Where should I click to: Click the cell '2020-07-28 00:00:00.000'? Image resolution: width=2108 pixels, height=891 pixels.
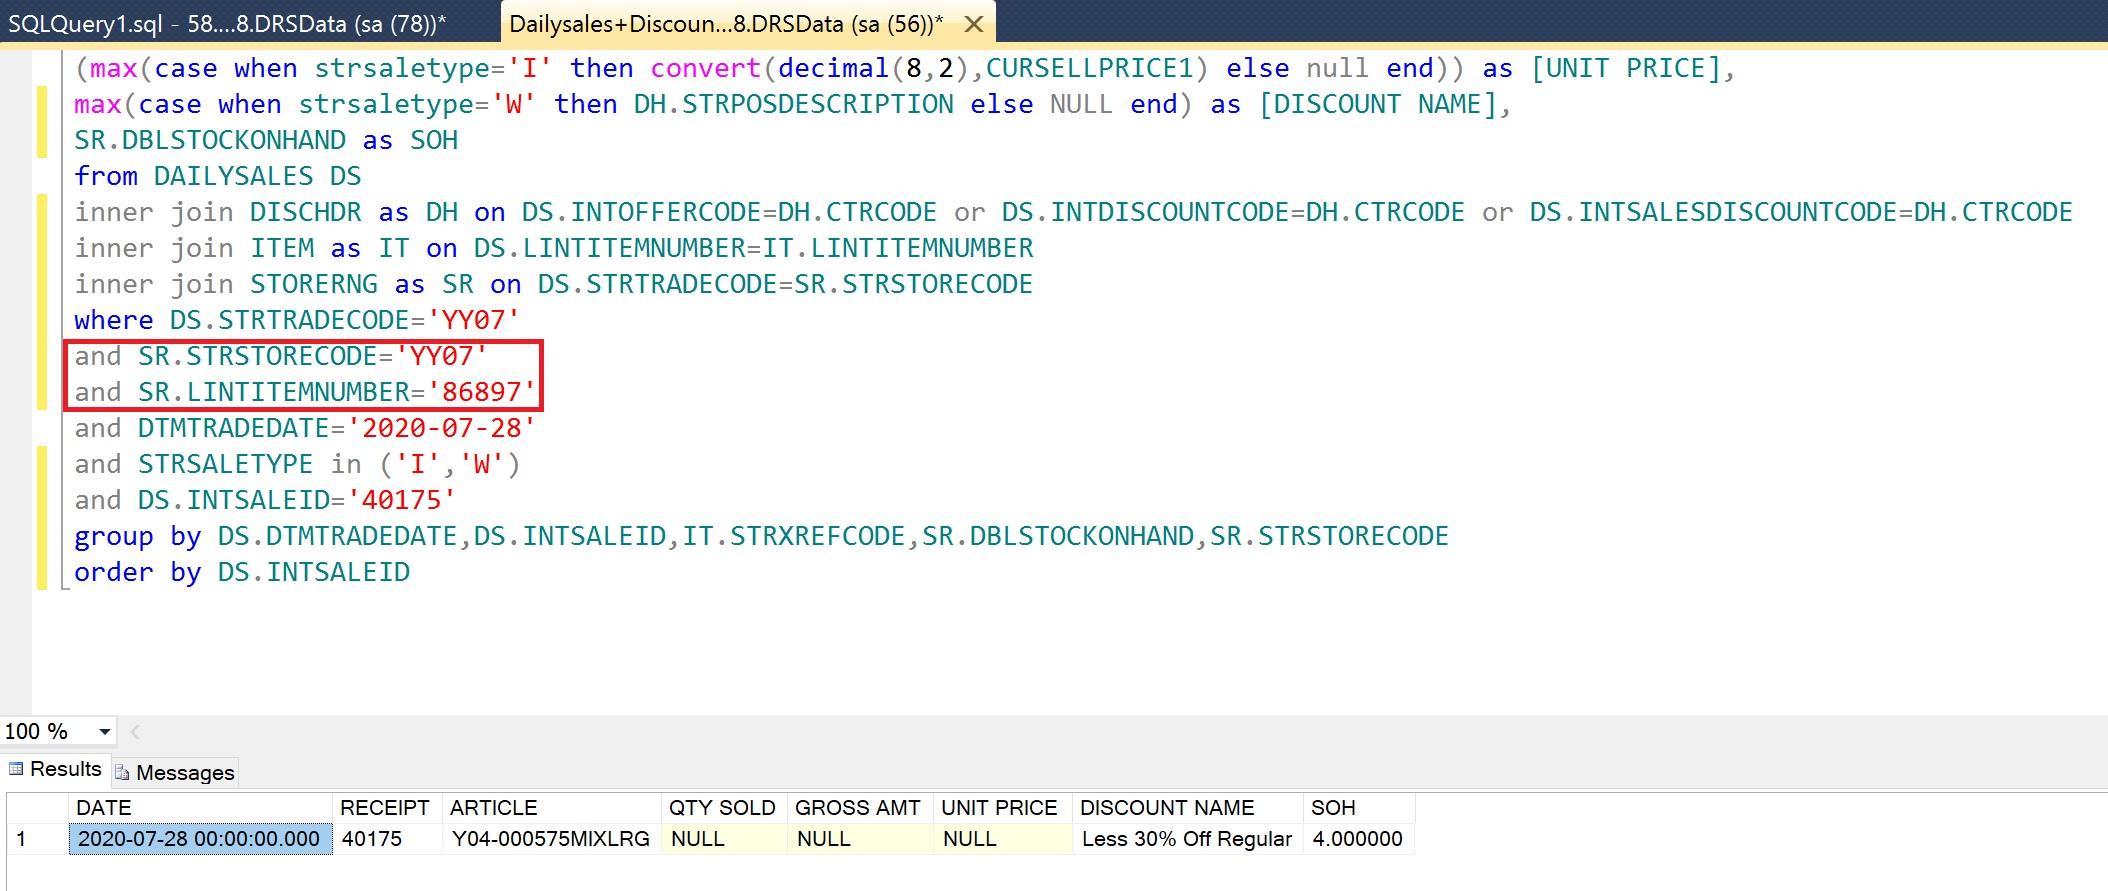pos(200,839)
